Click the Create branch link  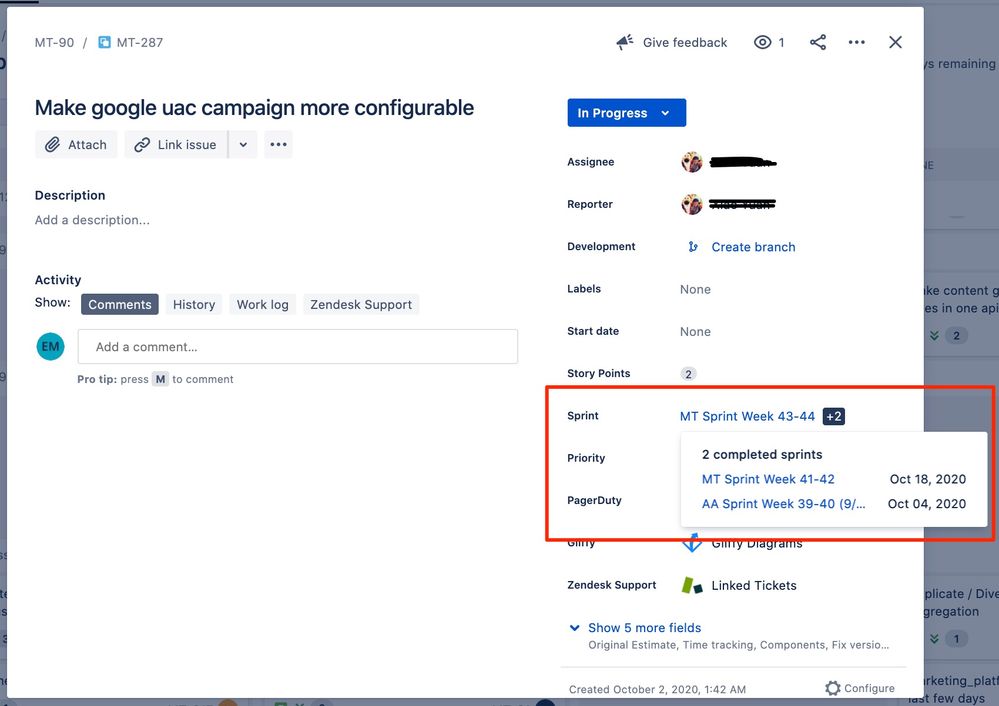tap(753, 247)
